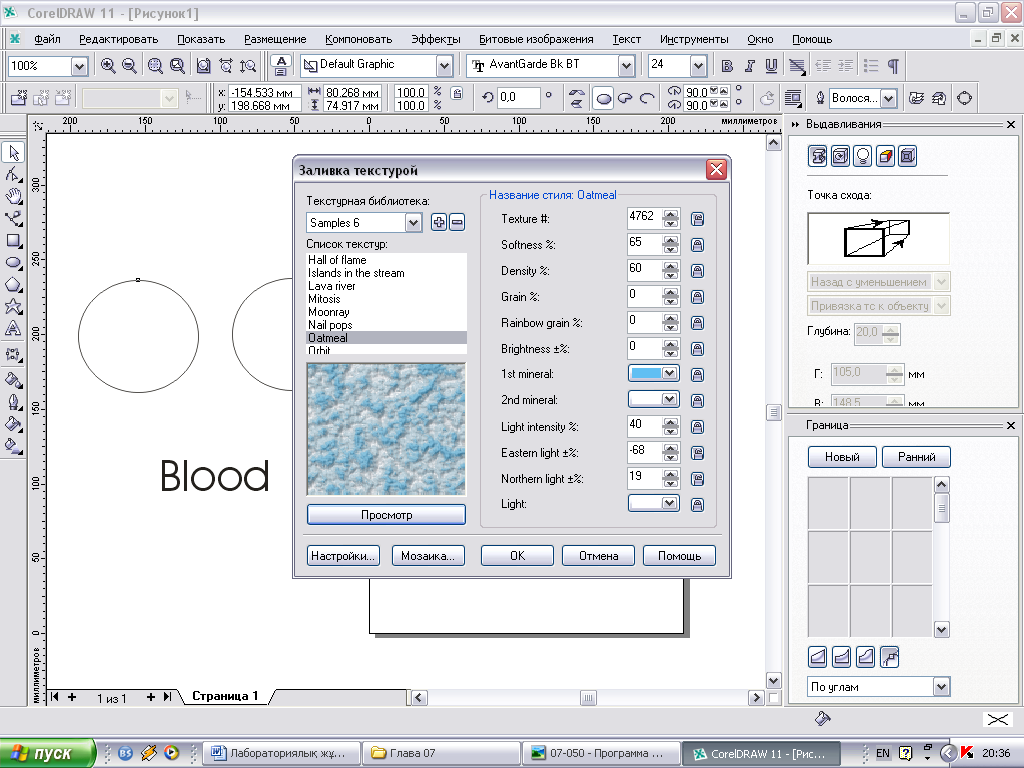Click the horizontal scrollbar thumb of canvas
1024x768 pixels.
coord(588,698)
